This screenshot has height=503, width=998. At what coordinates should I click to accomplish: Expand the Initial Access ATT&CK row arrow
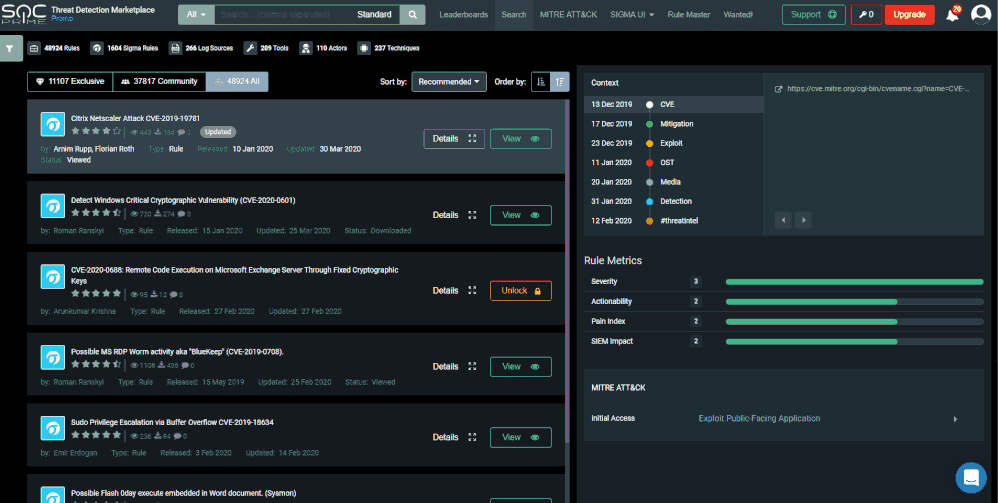(955, 419)
